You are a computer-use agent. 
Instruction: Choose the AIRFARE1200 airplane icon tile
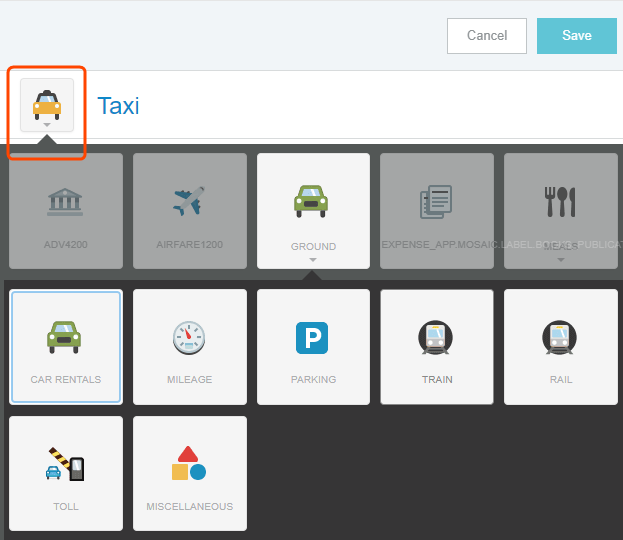189,210
